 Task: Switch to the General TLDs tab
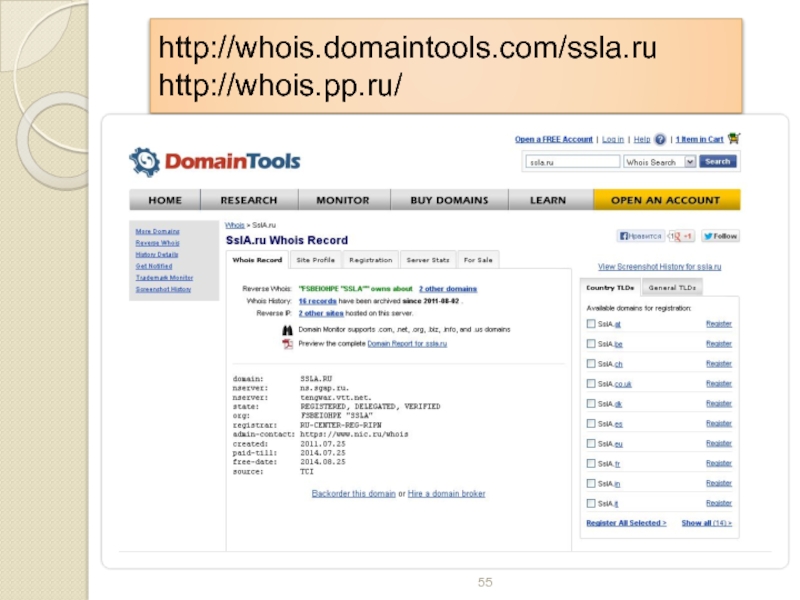pos(671,287)
